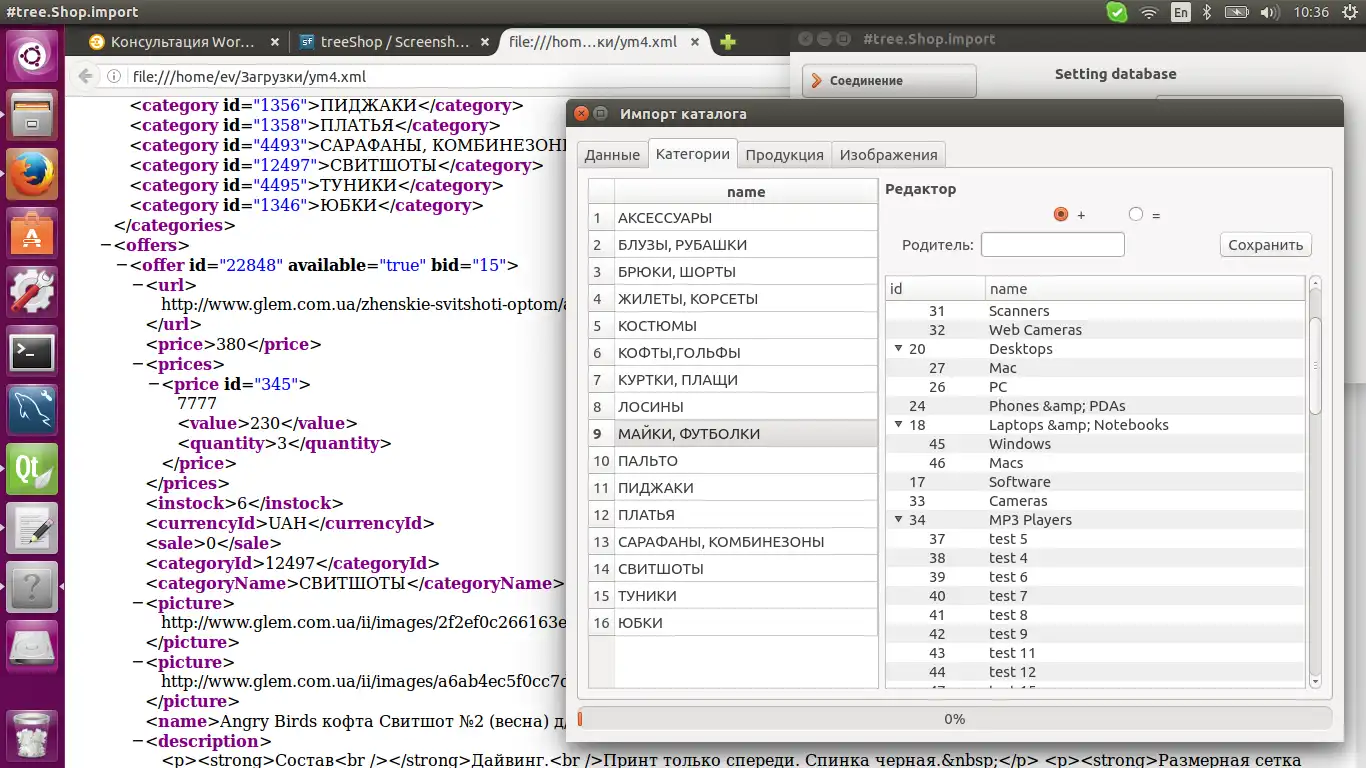This screenshot has height=768, width=1366.
Task: Open the Files manager from launcher
Action: [32, 116]
